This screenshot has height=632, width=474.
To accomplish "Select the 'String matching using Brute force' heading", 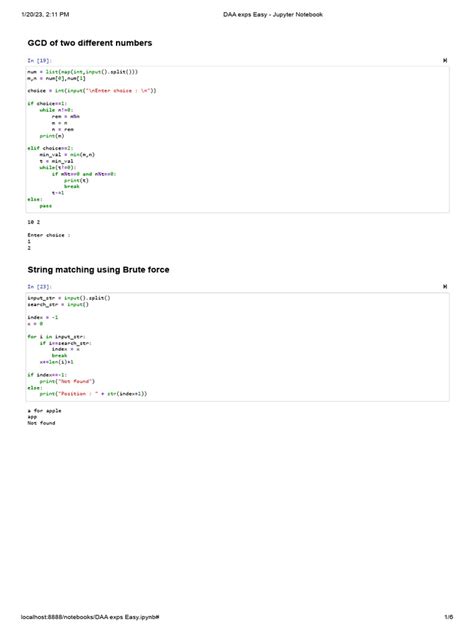I will [x=98, y=270].
